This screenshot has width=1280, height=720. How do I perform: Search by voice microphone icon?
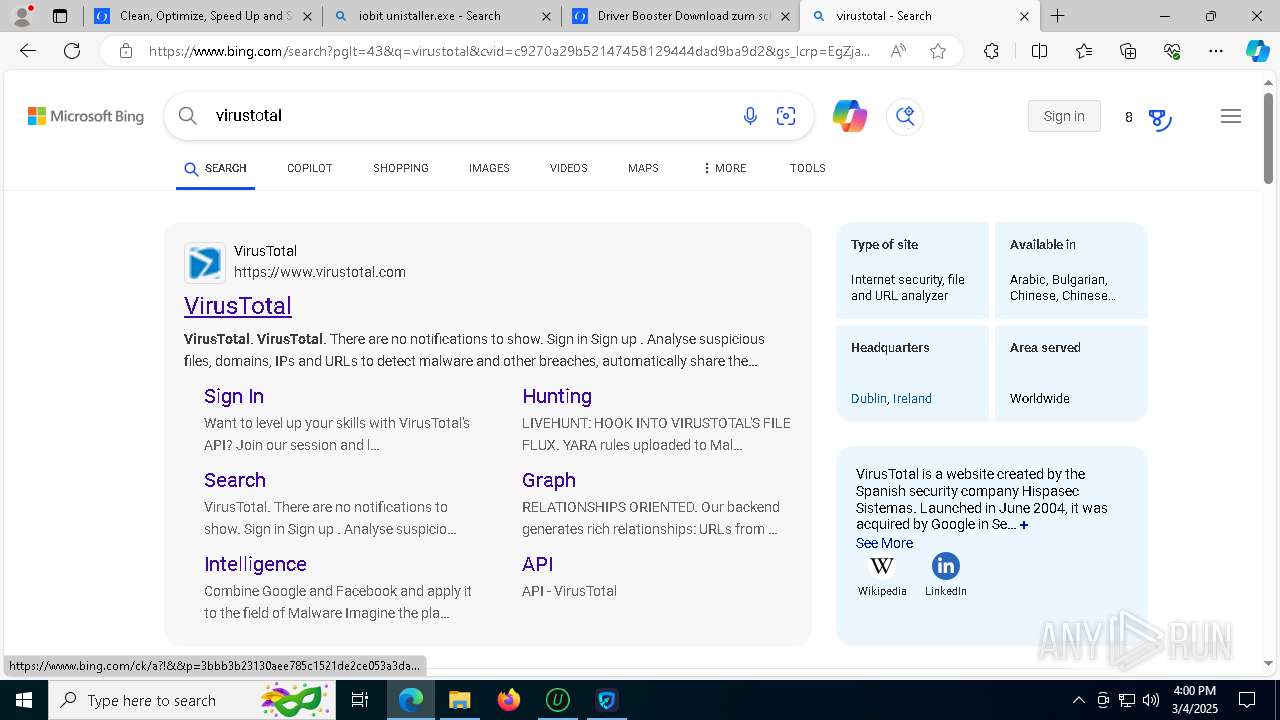click(x=750, y=116)
